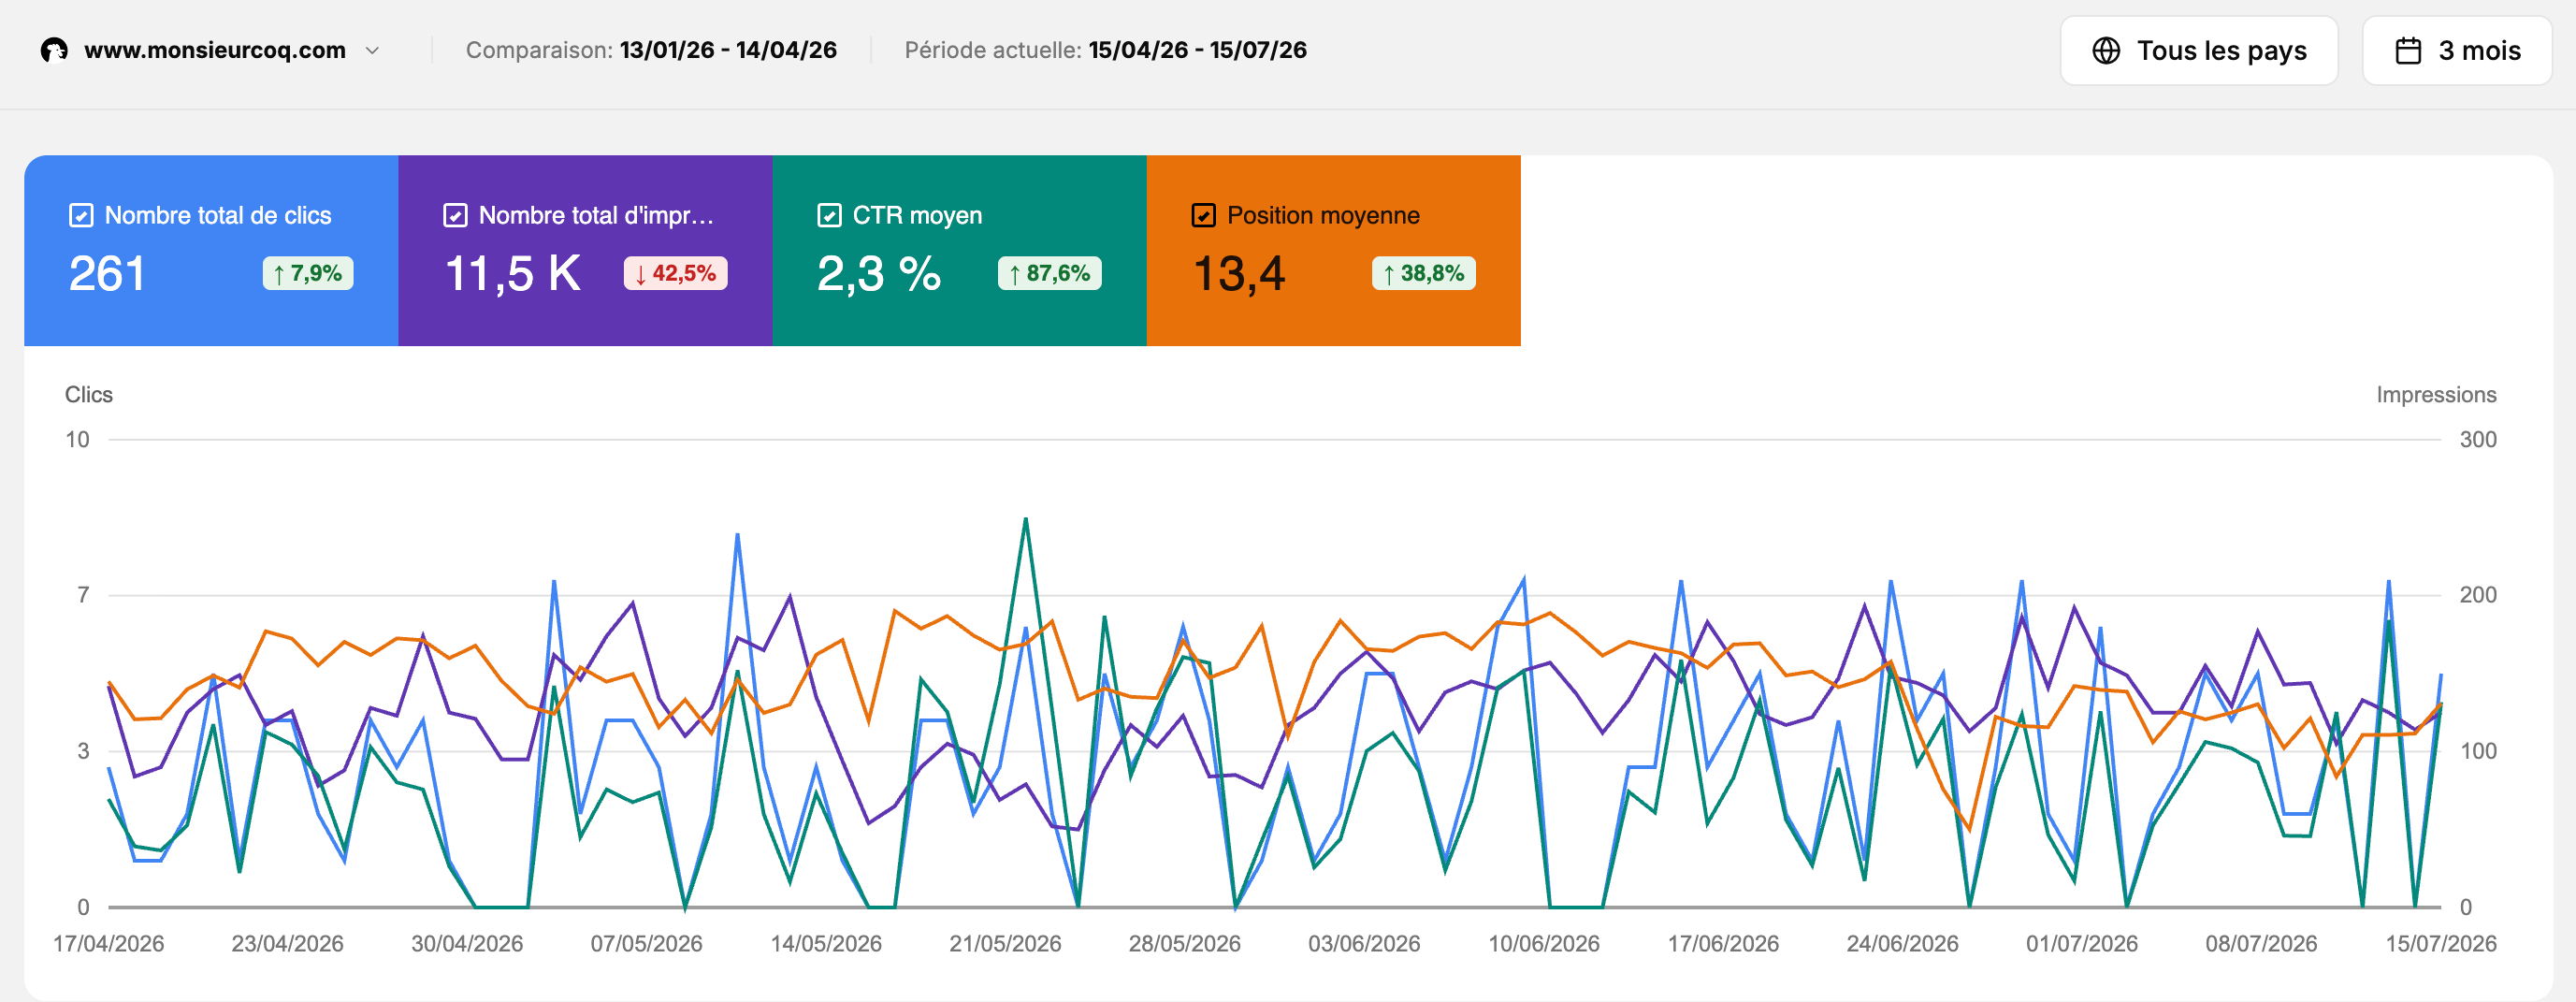Select the blue Nombre total de clics card
This screenshot has width=2576, height=1002.
[x=211, y=250]
